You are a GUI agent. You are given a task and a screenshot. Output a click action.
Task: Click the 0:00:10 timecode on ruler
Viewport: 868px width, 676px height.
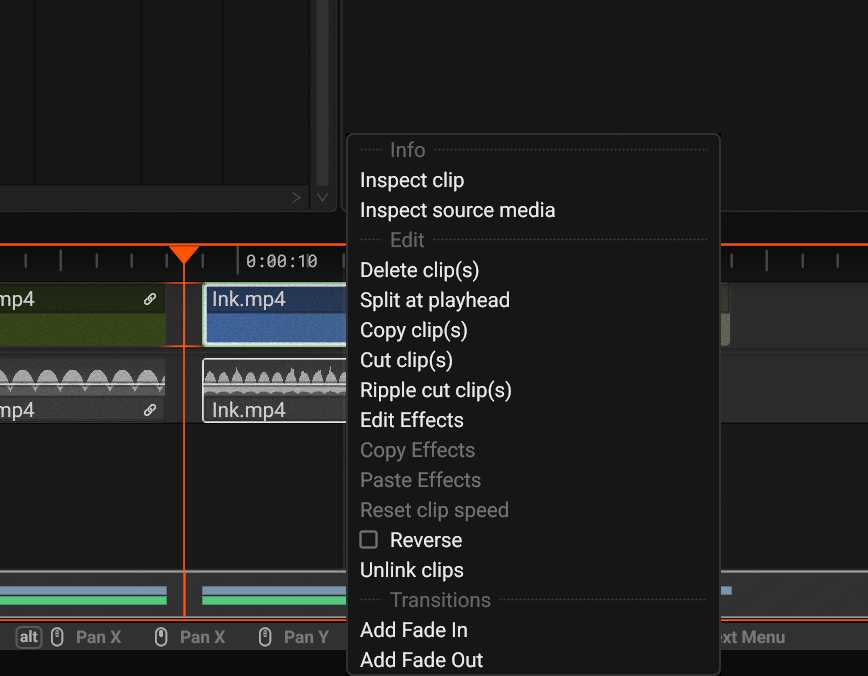click(281, 261)
